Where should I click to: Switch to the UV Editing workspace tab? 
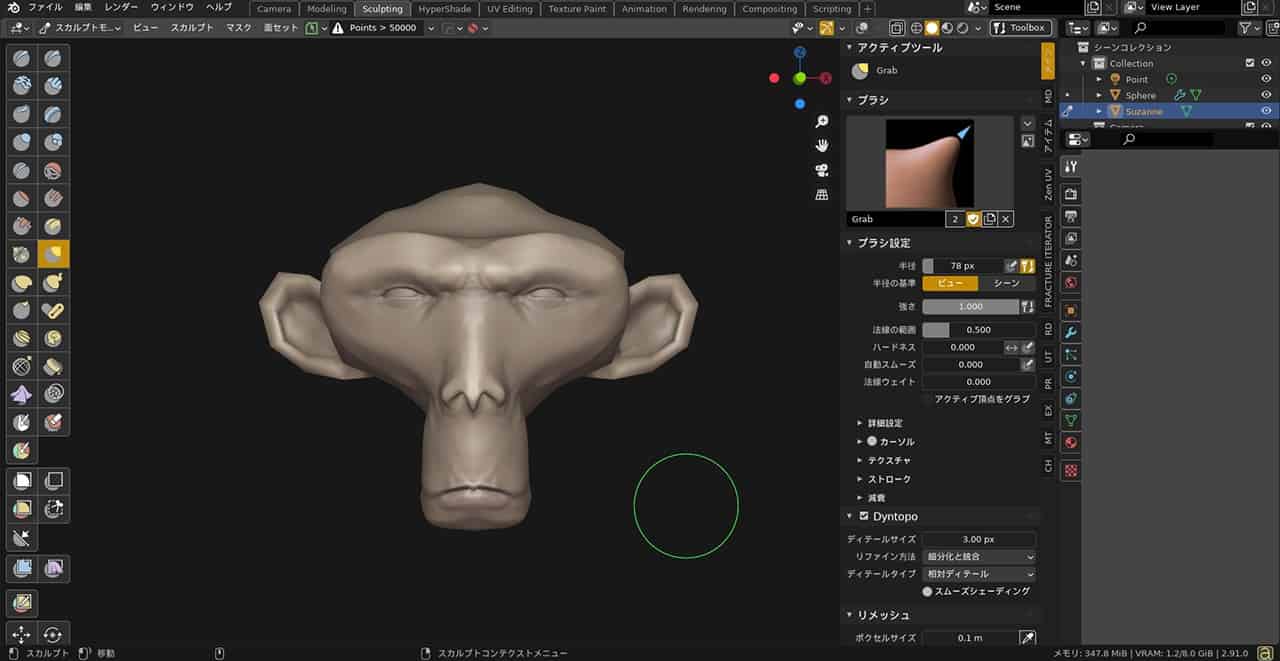coord(510,9)
